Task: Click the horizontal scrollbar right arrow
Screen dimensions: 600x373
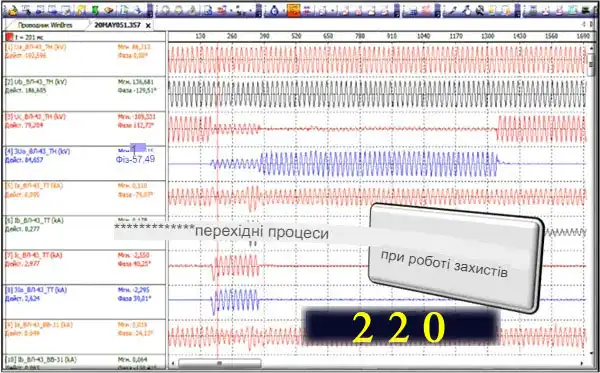Action: pos(582,363)
